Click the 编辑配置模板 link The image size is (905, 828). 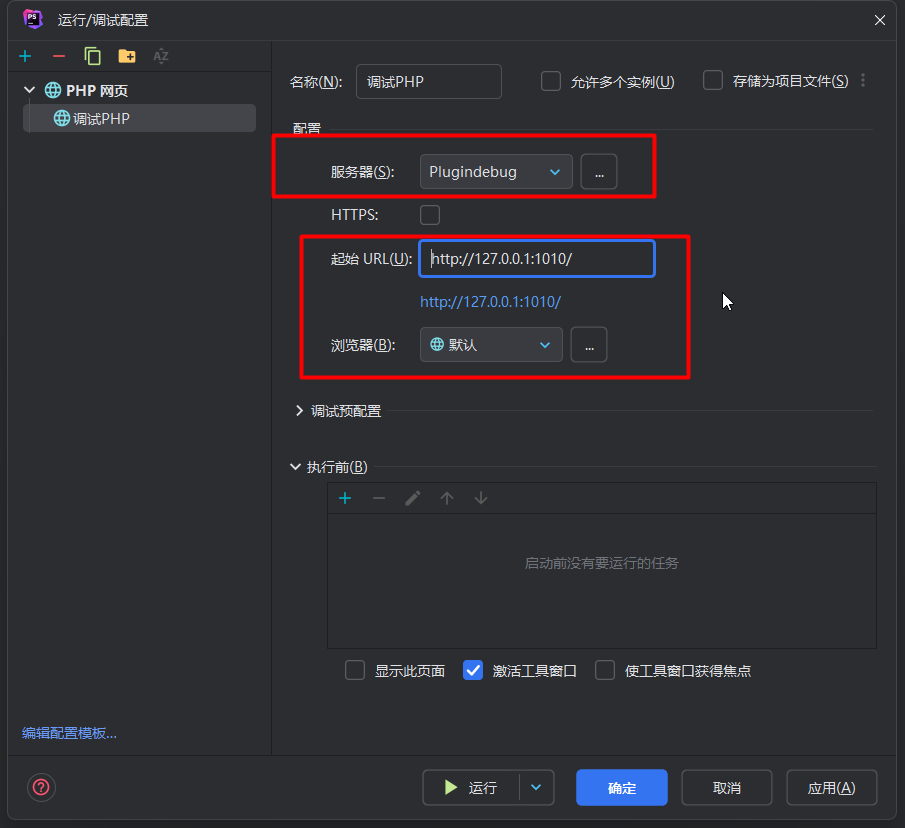pos(67,732)
